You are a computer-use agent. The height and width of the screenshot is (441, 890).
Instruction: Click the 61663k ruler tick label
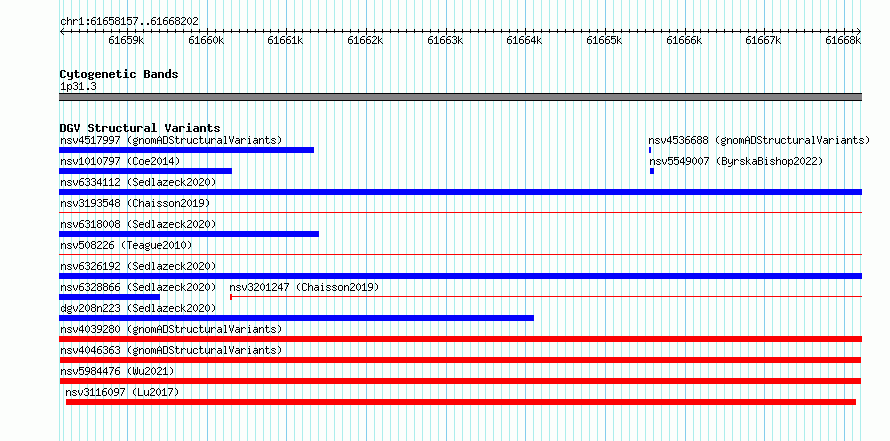(x=446, y=40)
